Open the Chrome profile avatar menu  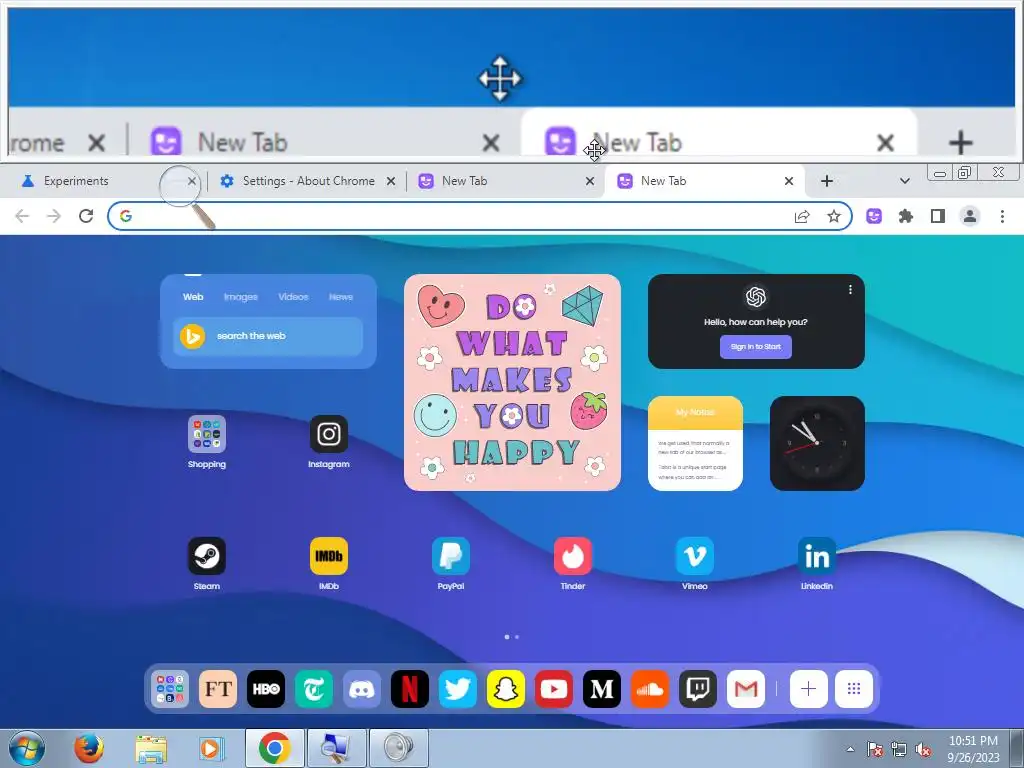coord(970,216)
